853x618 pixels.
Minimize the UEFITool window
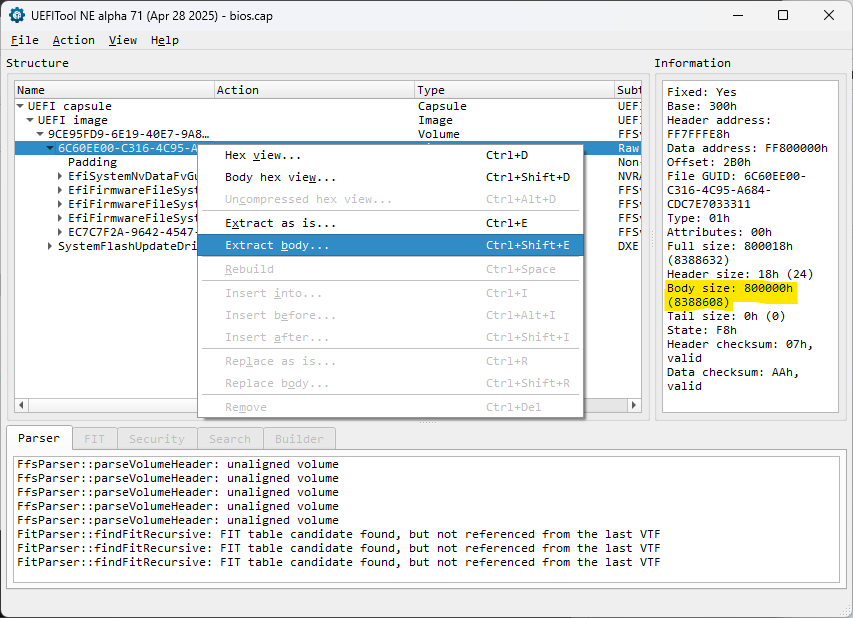point(738,15)
